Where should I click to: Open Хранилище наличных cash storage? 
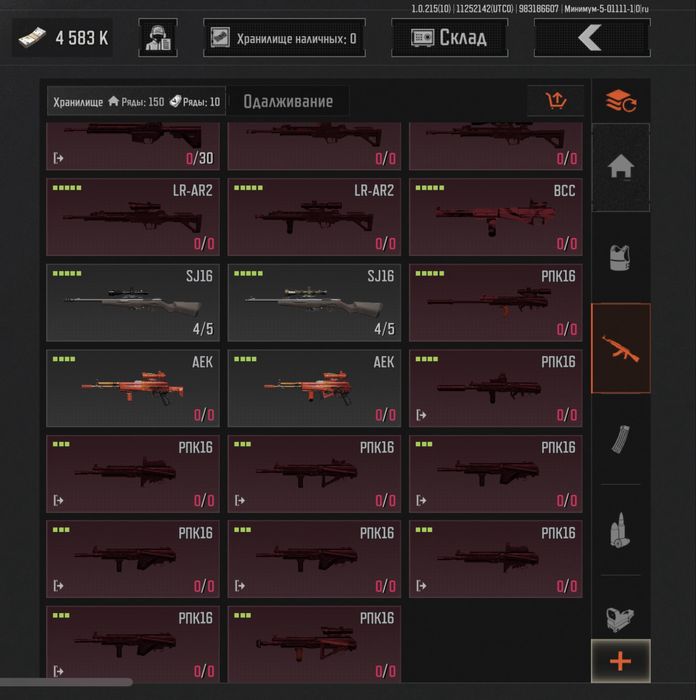[284, 38]
